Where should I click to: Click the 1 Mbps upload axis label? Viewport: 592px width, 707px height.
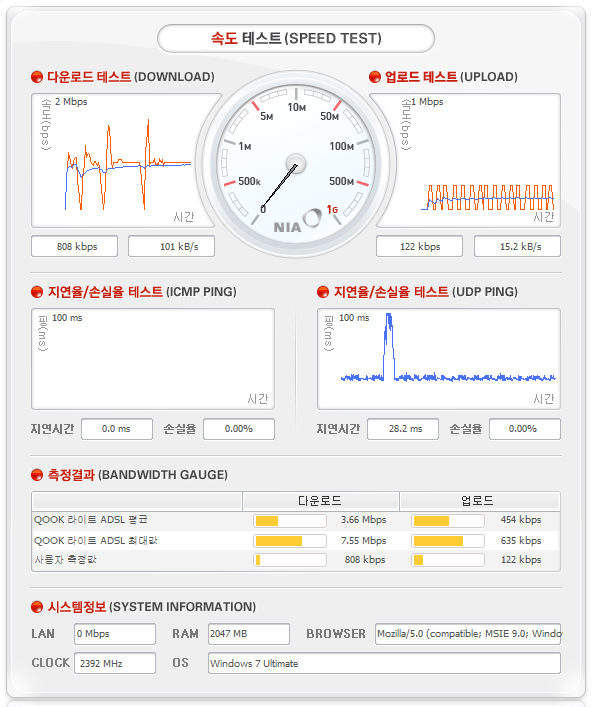pyautogui.click(x=427, y=102)
